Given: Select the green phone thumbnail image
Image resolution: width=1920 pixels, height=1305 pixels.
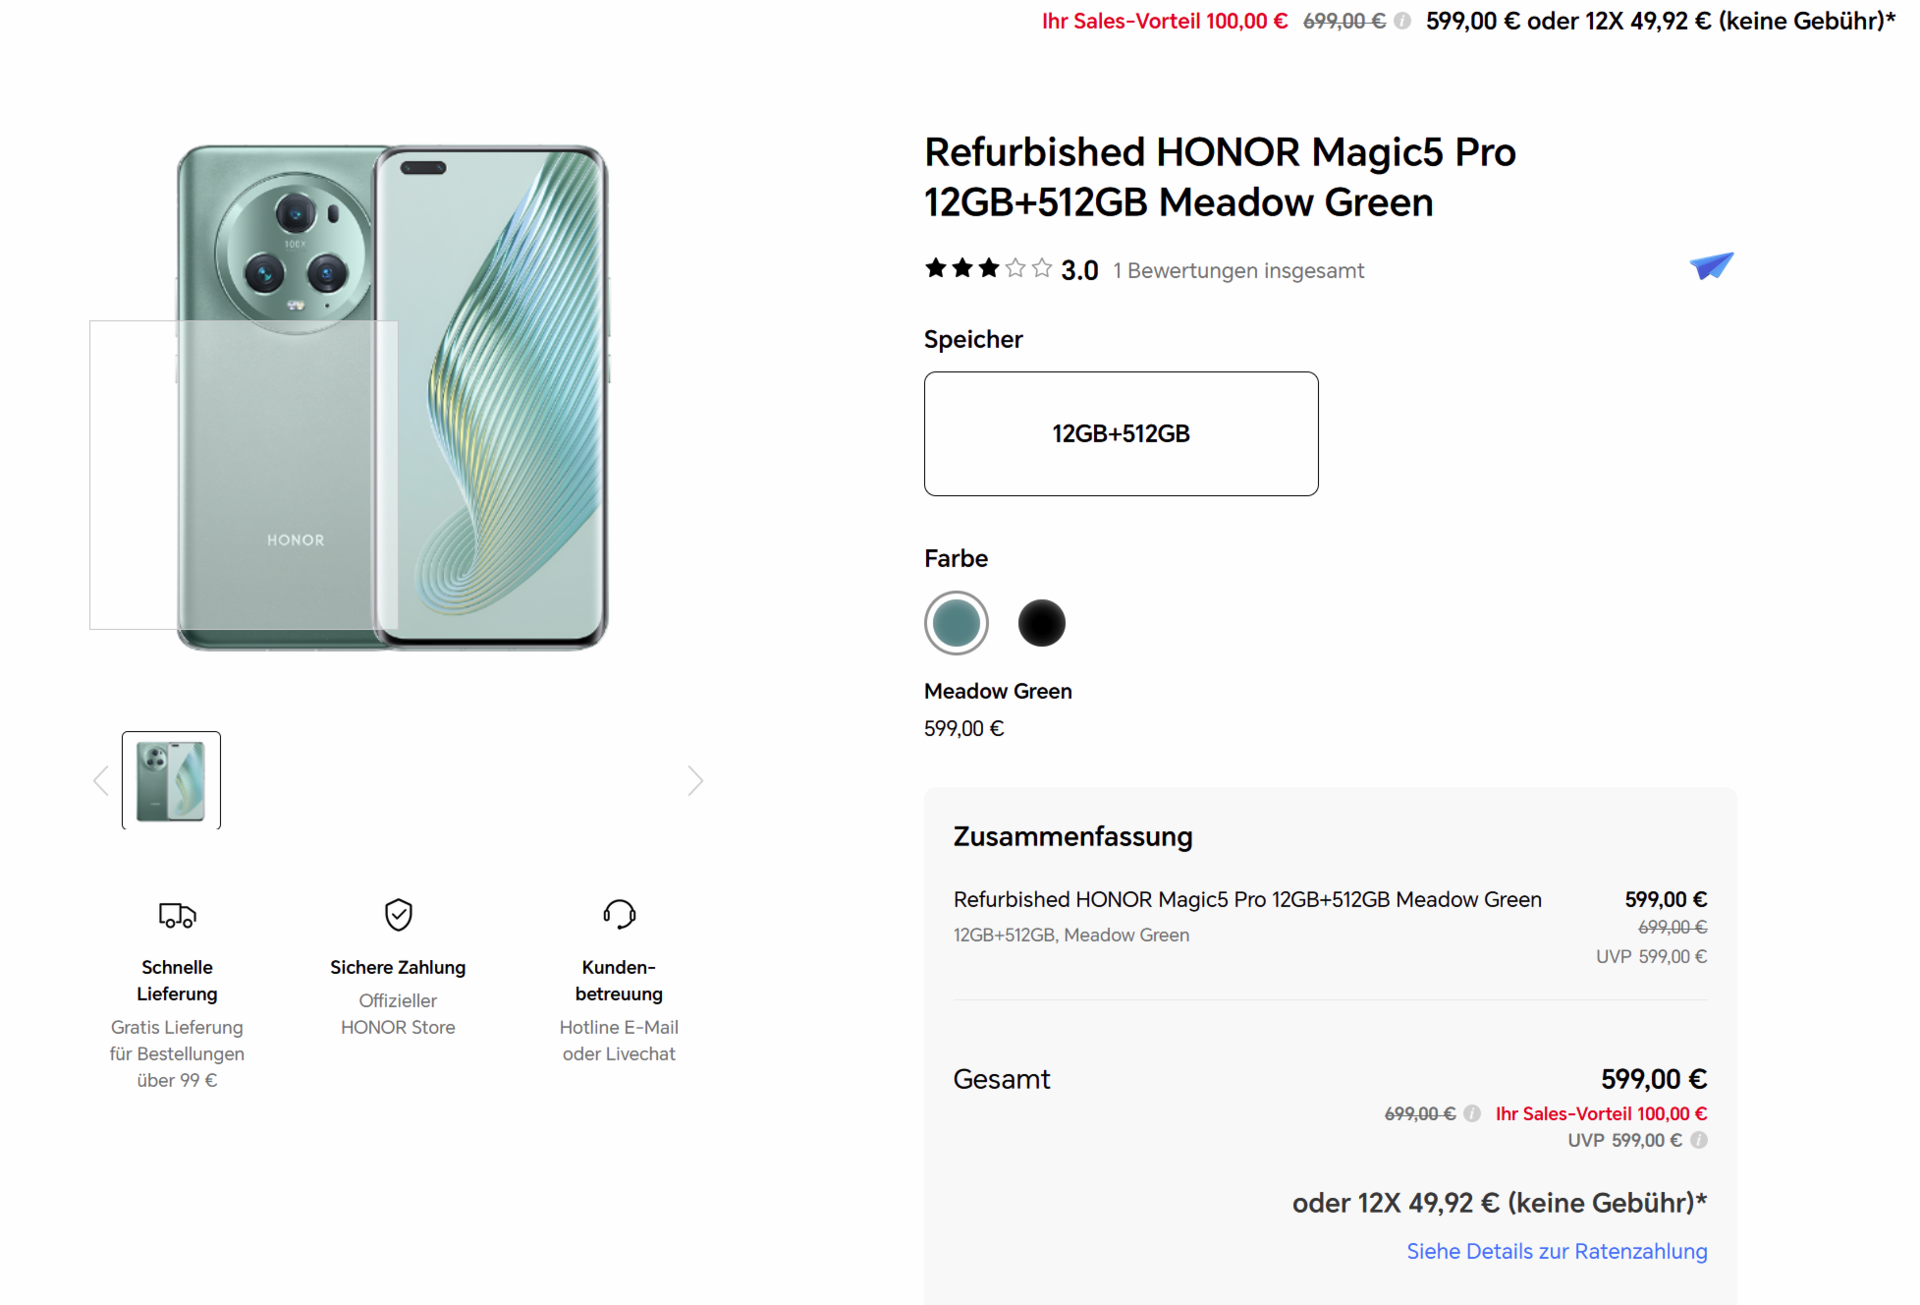Looking at the screenshot, I should (x=171, y=781).
